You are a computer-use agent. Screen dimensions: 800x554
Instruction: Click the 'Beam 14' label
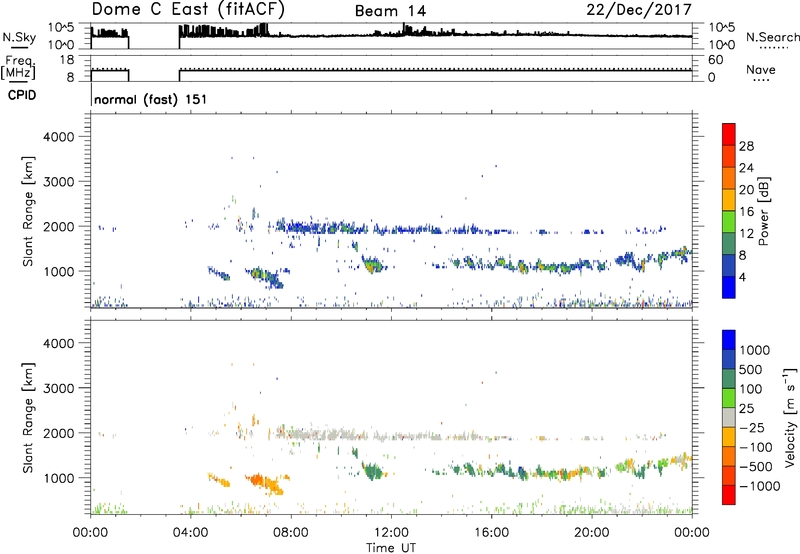point(390,11)
